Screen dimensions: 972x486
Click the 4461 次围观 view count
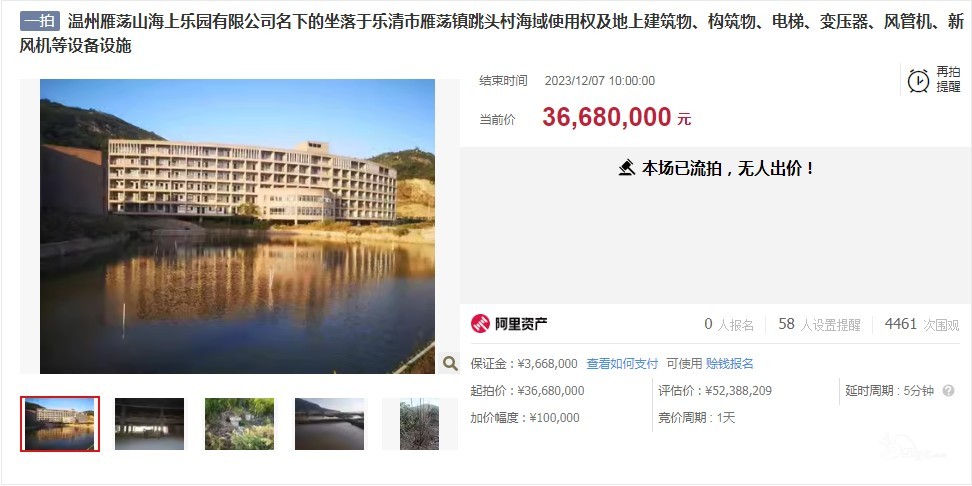tap(922, 324)
